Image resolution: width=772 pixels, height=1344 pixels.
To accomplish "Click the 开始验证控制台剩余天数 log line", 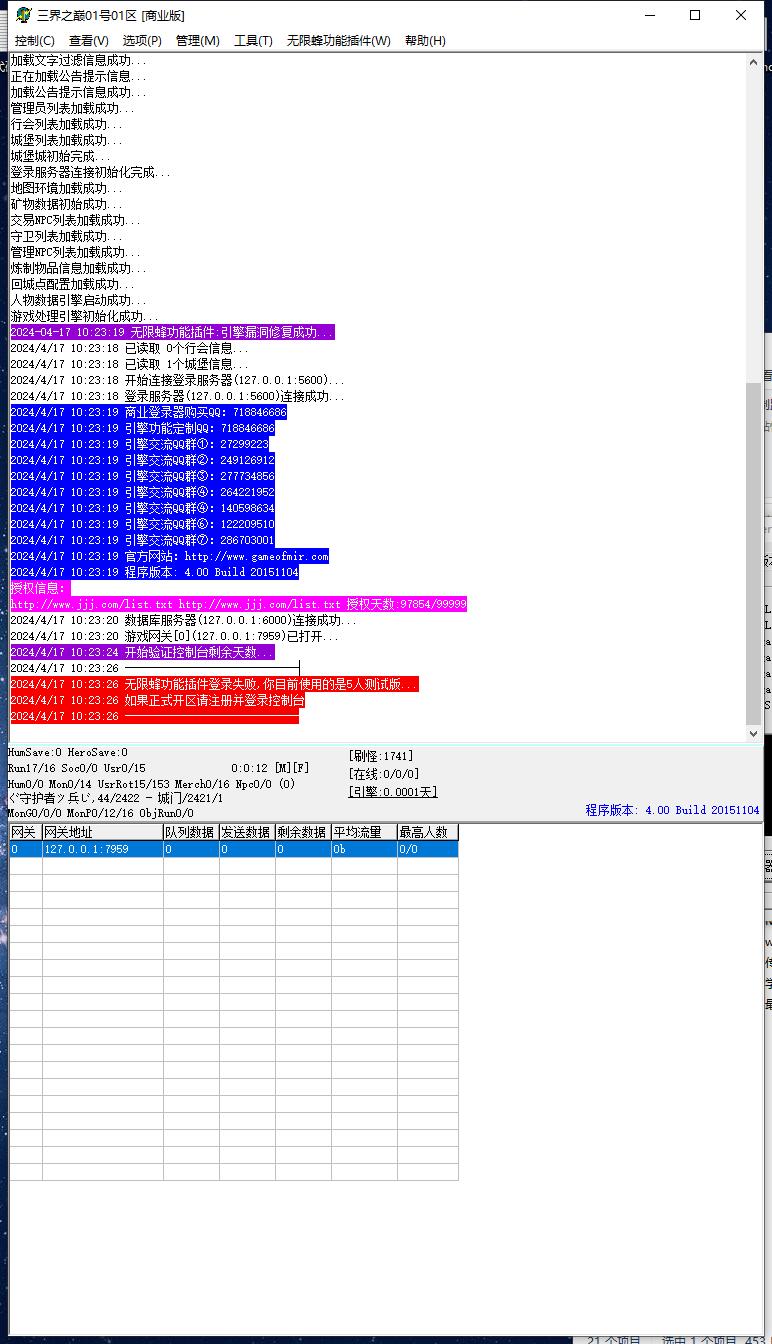I will pyautogui.click(x=142, y=652).
